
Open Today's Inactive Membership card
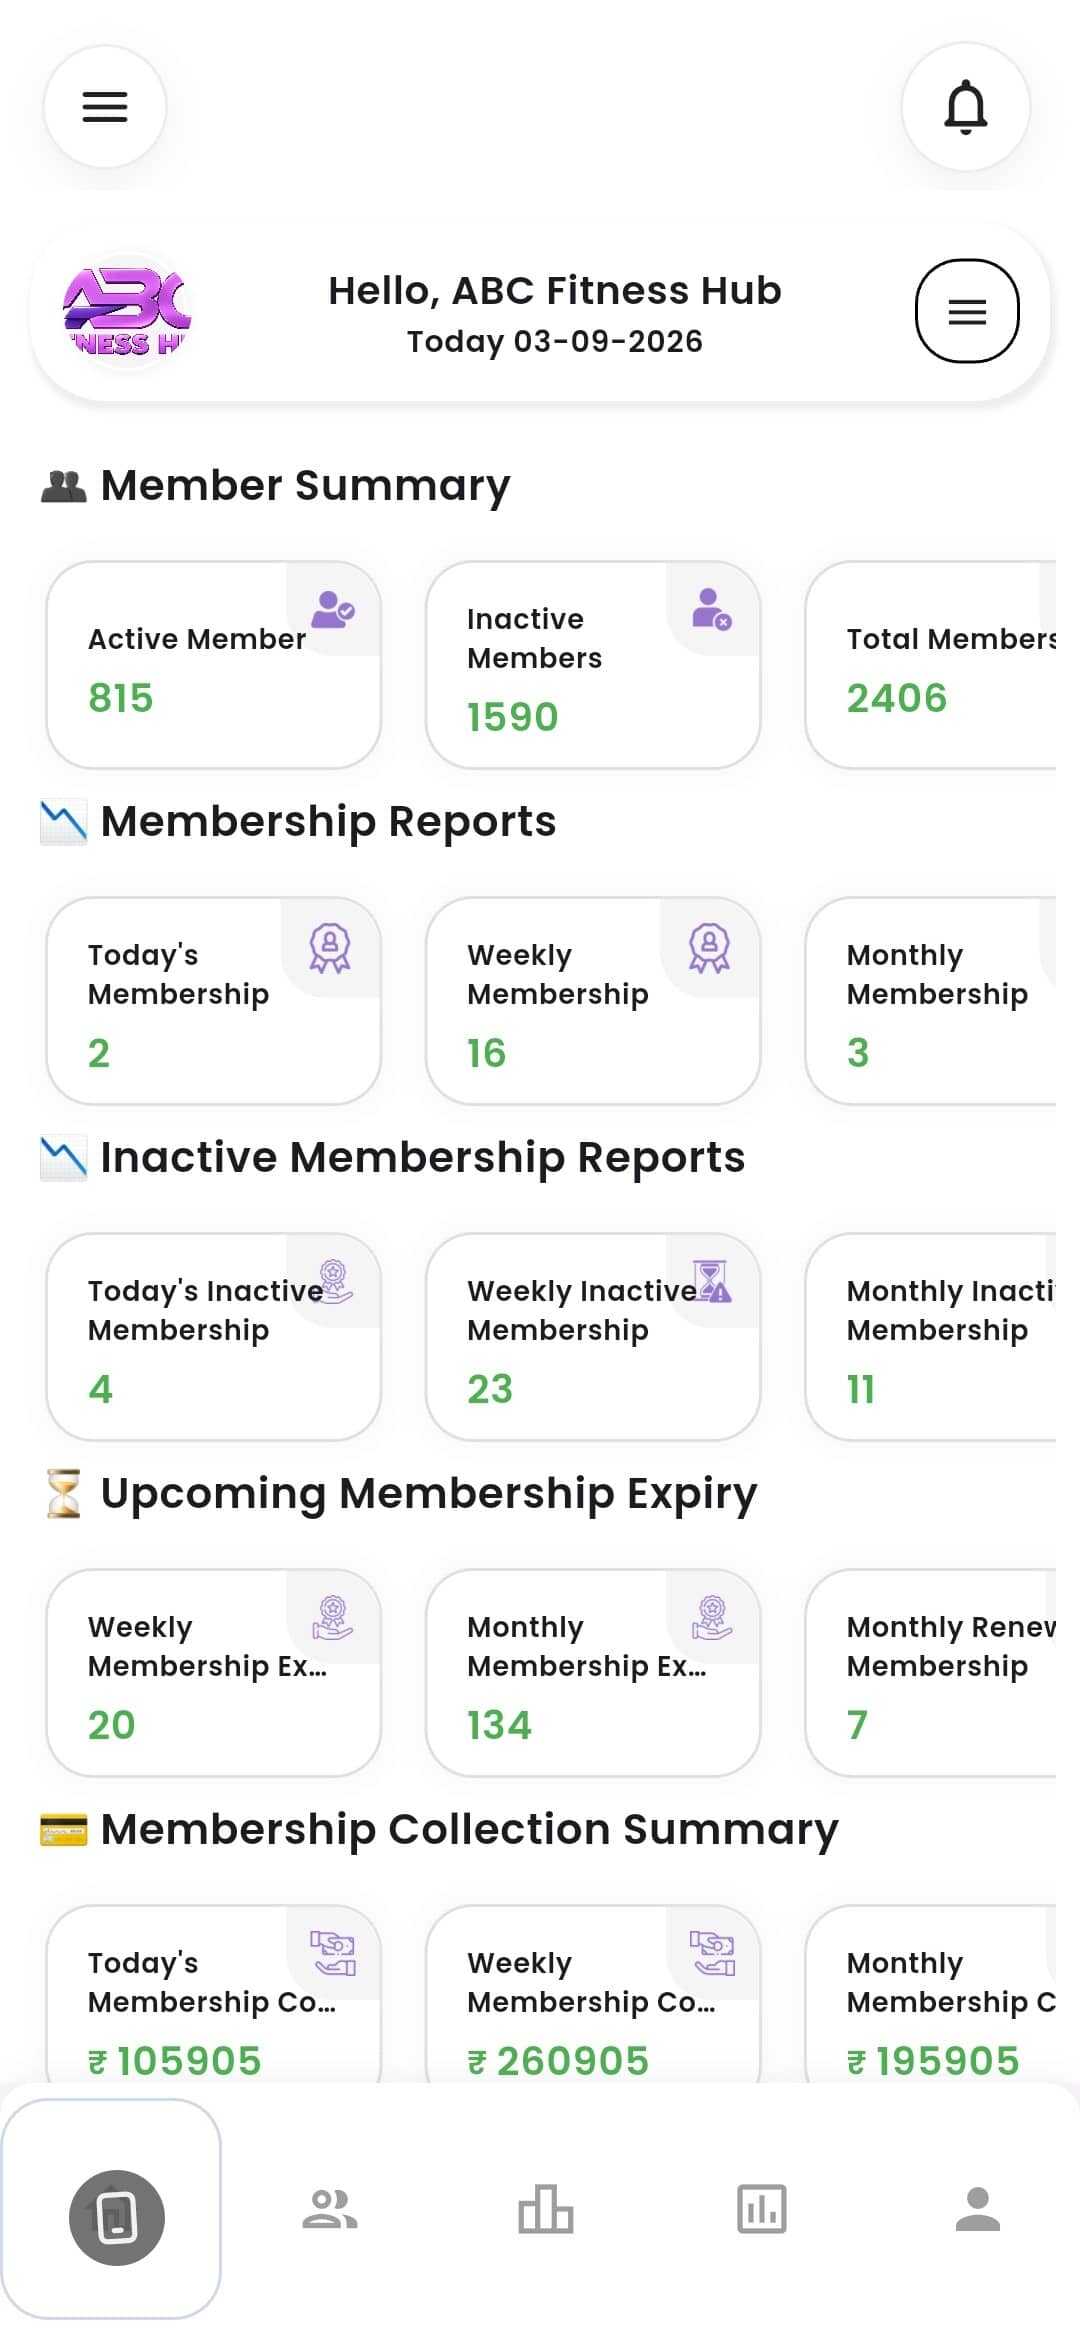click(x=214, y=1337)
